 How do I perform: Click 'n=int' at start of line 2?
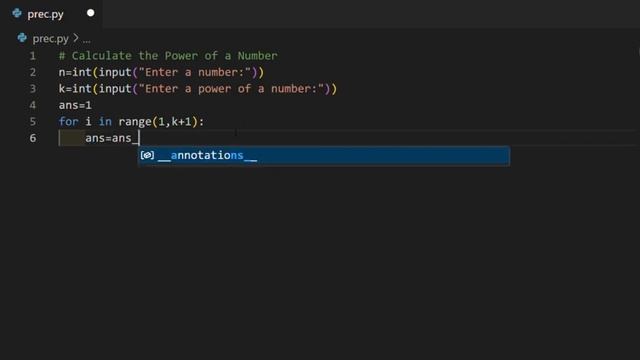point(75,72)
